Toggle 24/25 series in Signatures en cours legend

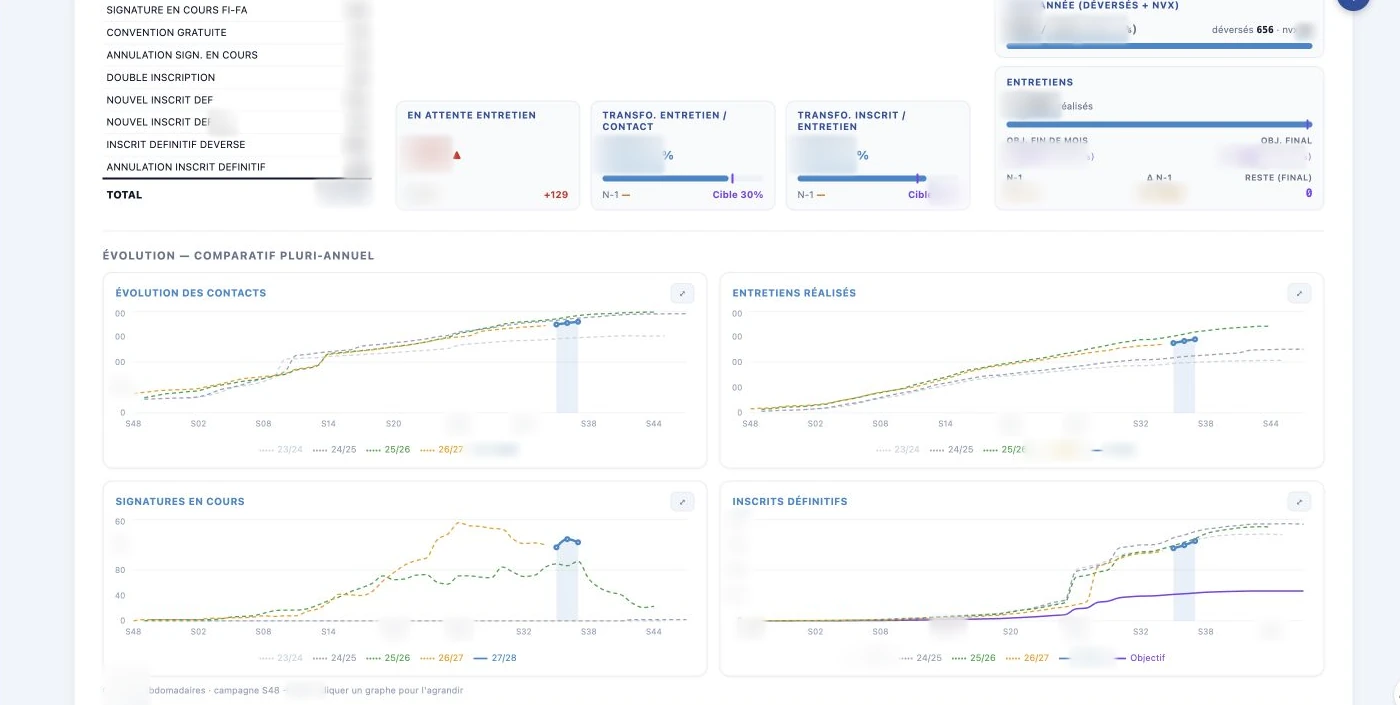[335, 658]
